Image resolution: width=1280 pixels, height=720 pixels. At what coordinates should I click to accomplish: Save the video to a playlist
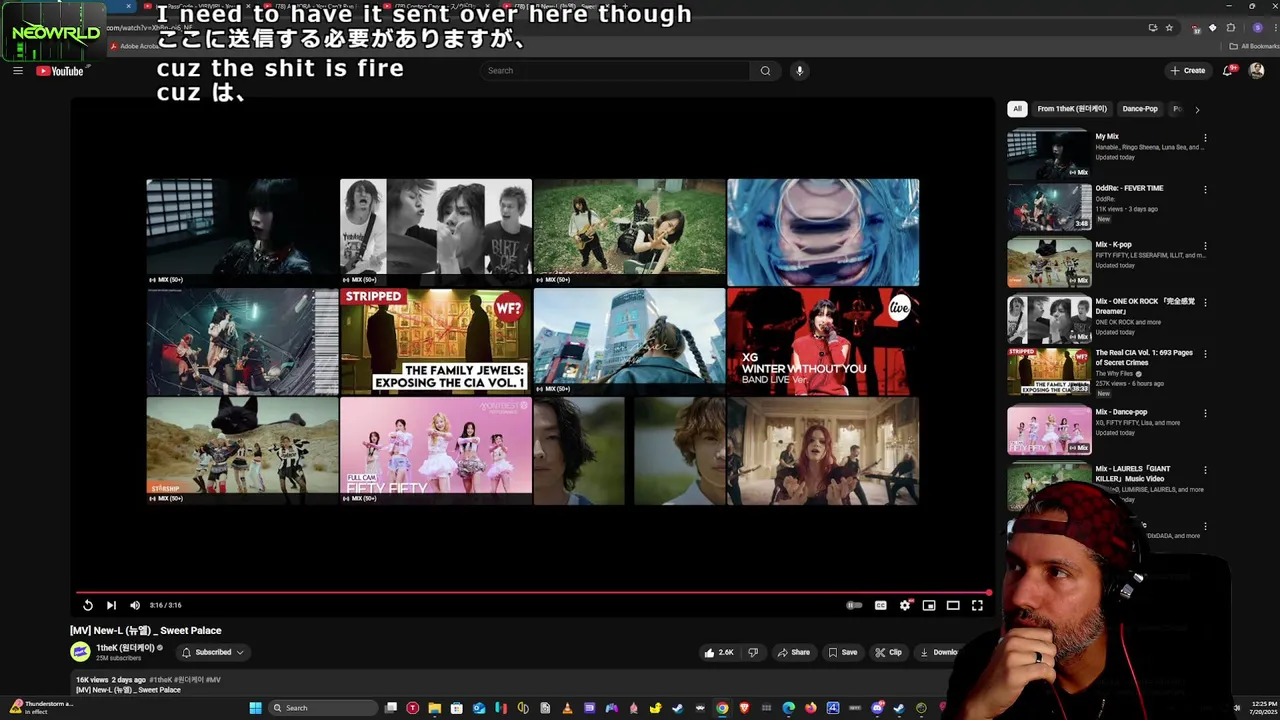click(x=842, y=652)
